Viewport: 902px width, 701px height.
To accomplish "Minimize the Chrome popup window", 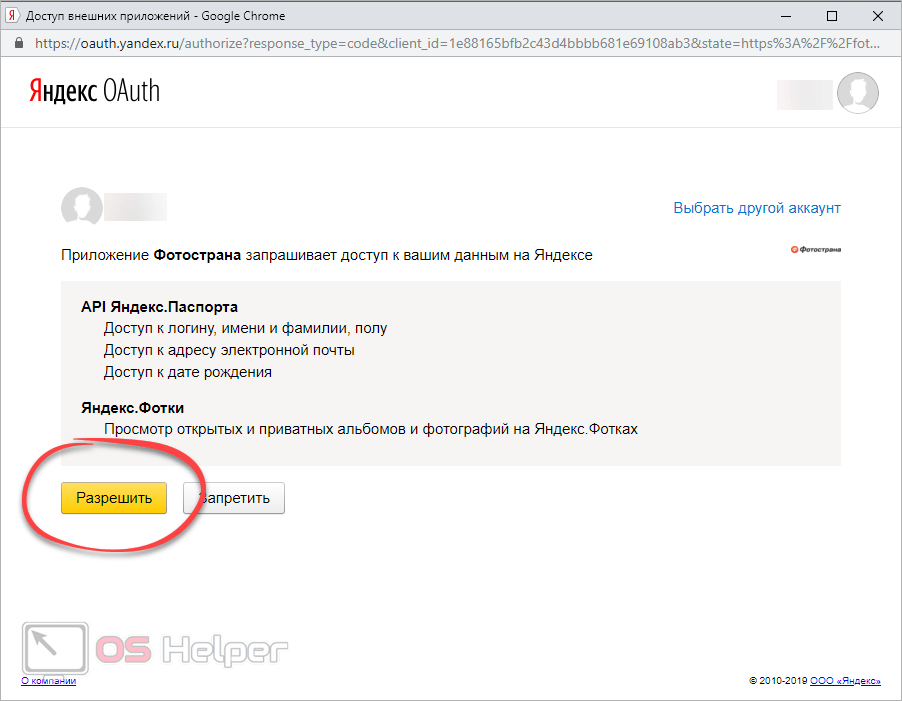I will (787, 16).
